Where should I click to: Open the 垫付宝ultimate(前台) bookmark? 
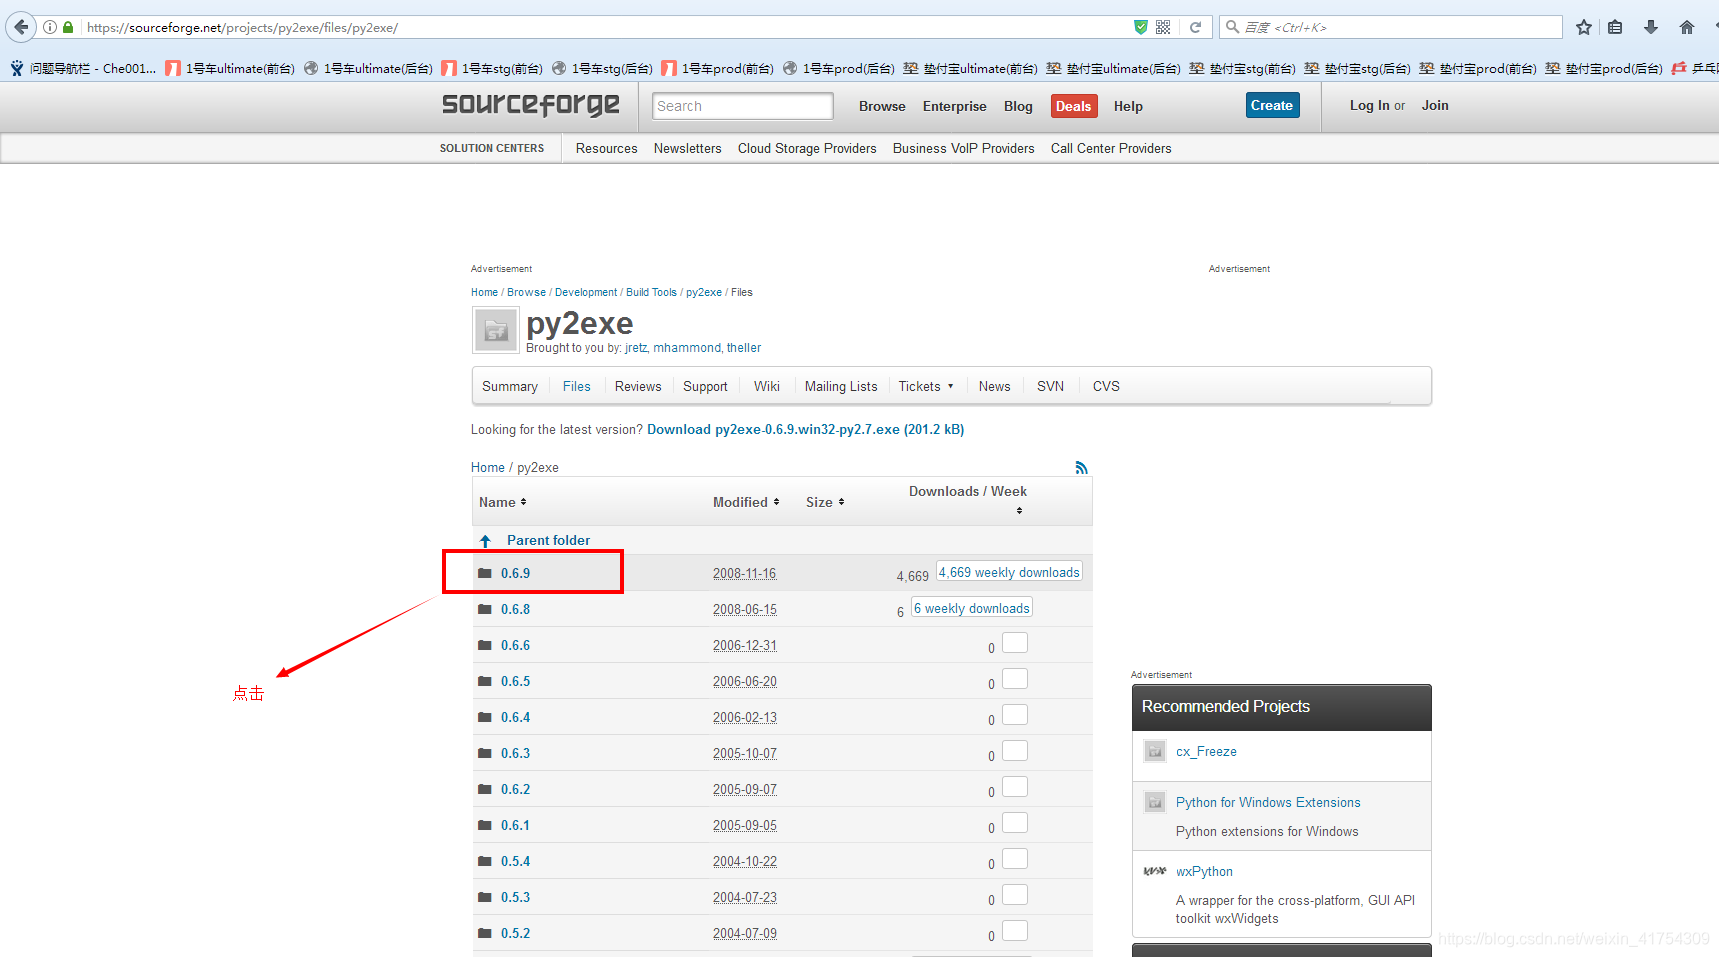[970, 68]
